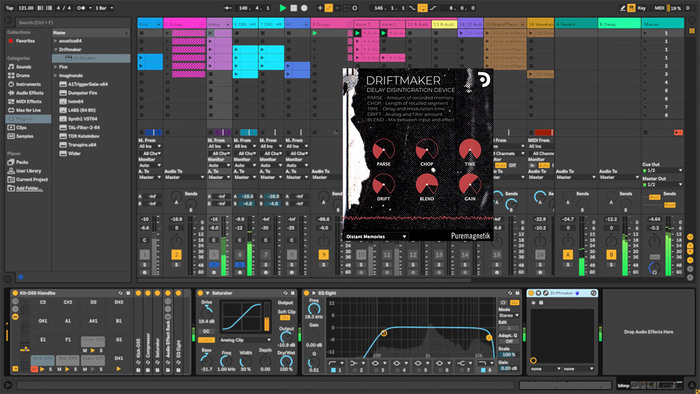Click the TIME knob in Driftmaker
Screen dimensions: 700x394
470,149
